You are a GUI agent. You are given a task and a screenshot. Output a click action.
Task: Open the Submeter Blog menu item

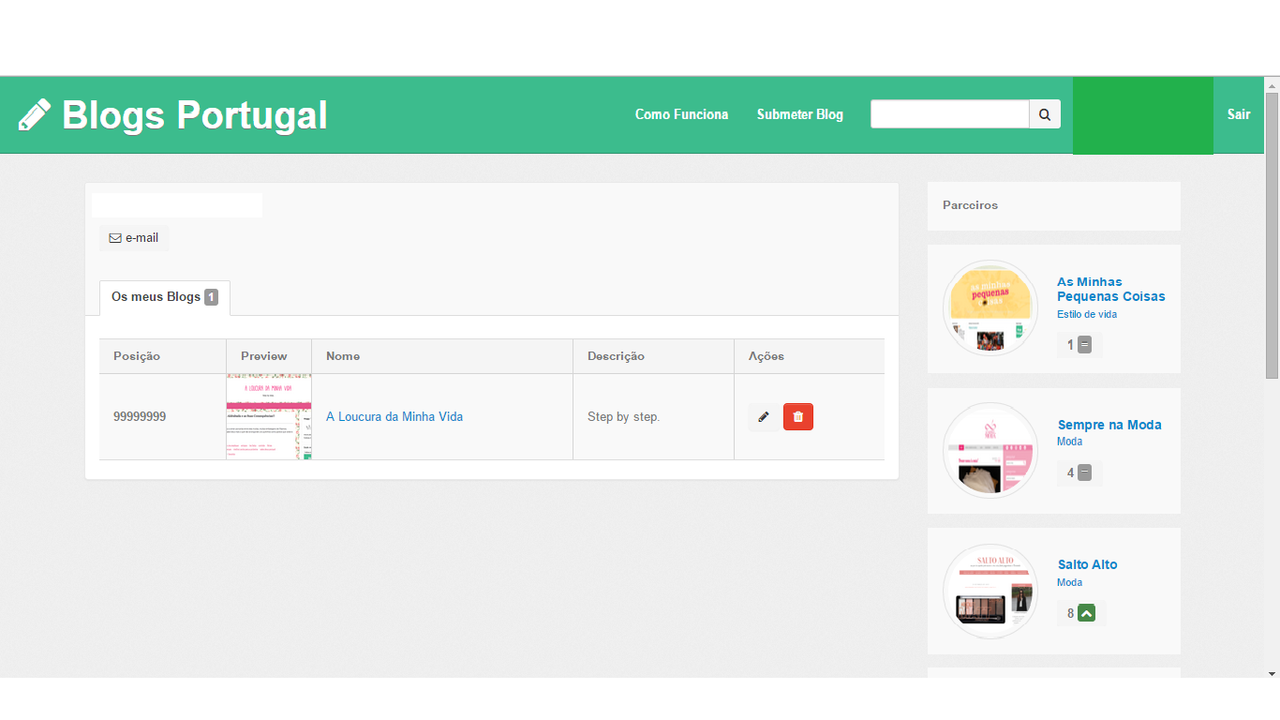click(799, 115)
